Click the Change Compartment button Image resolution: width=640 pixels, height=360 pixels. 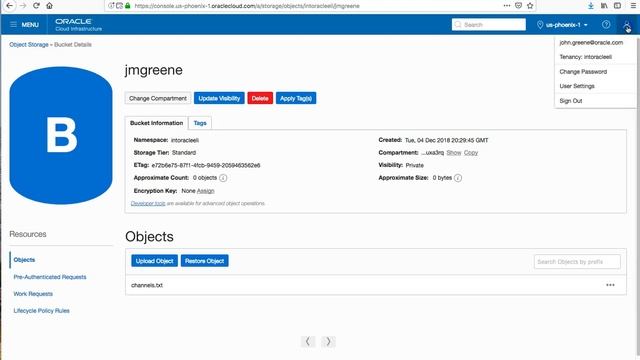[x=158, y=98]
